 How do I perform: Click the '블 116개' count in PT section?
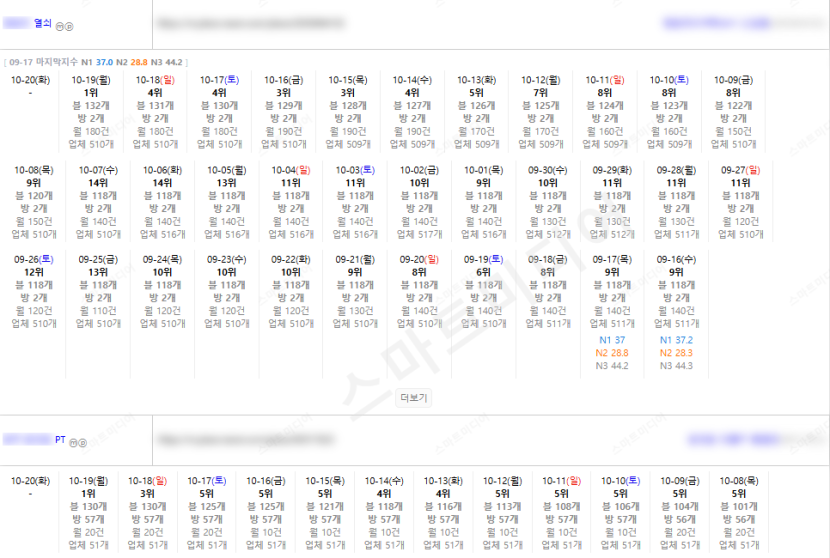click(443, 507)
